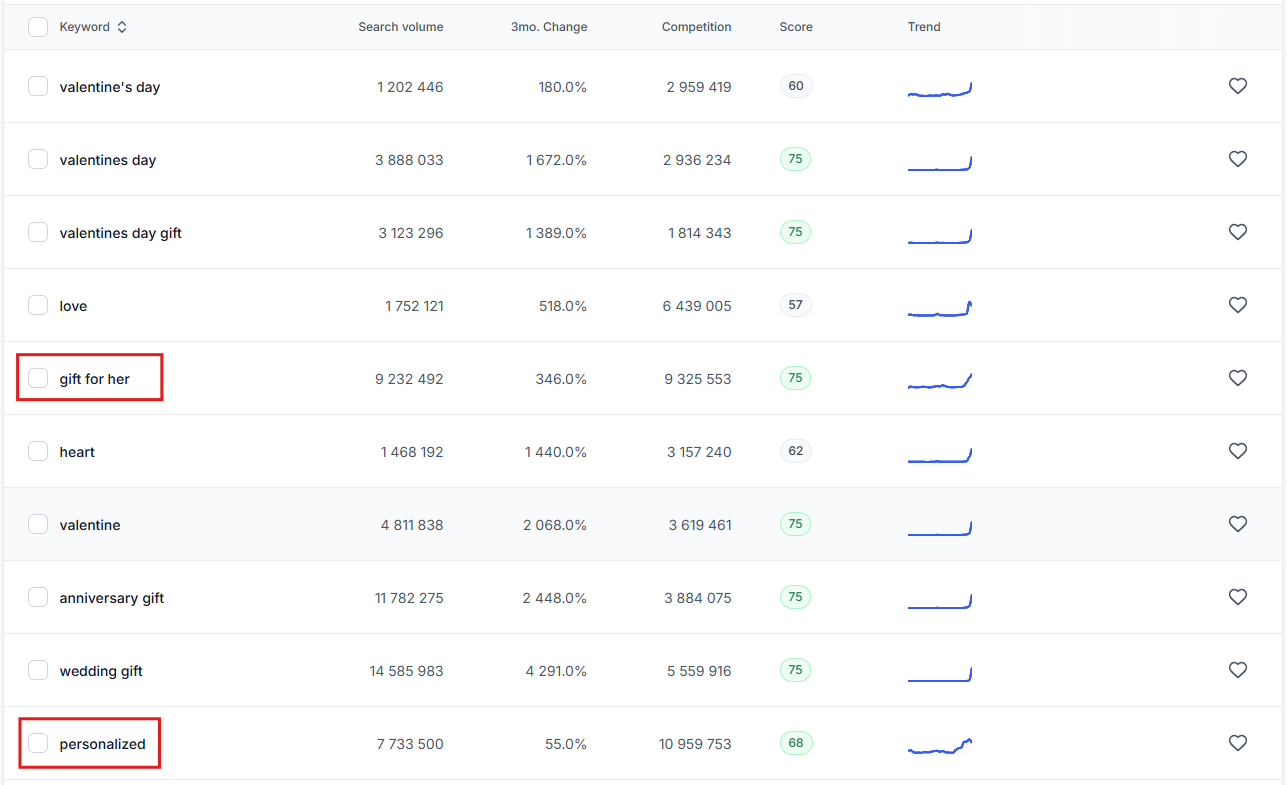This screenshot has height=785, width=1287.
Task: Tick checkbox beside "valentines day"
Action: pos(38,159)
